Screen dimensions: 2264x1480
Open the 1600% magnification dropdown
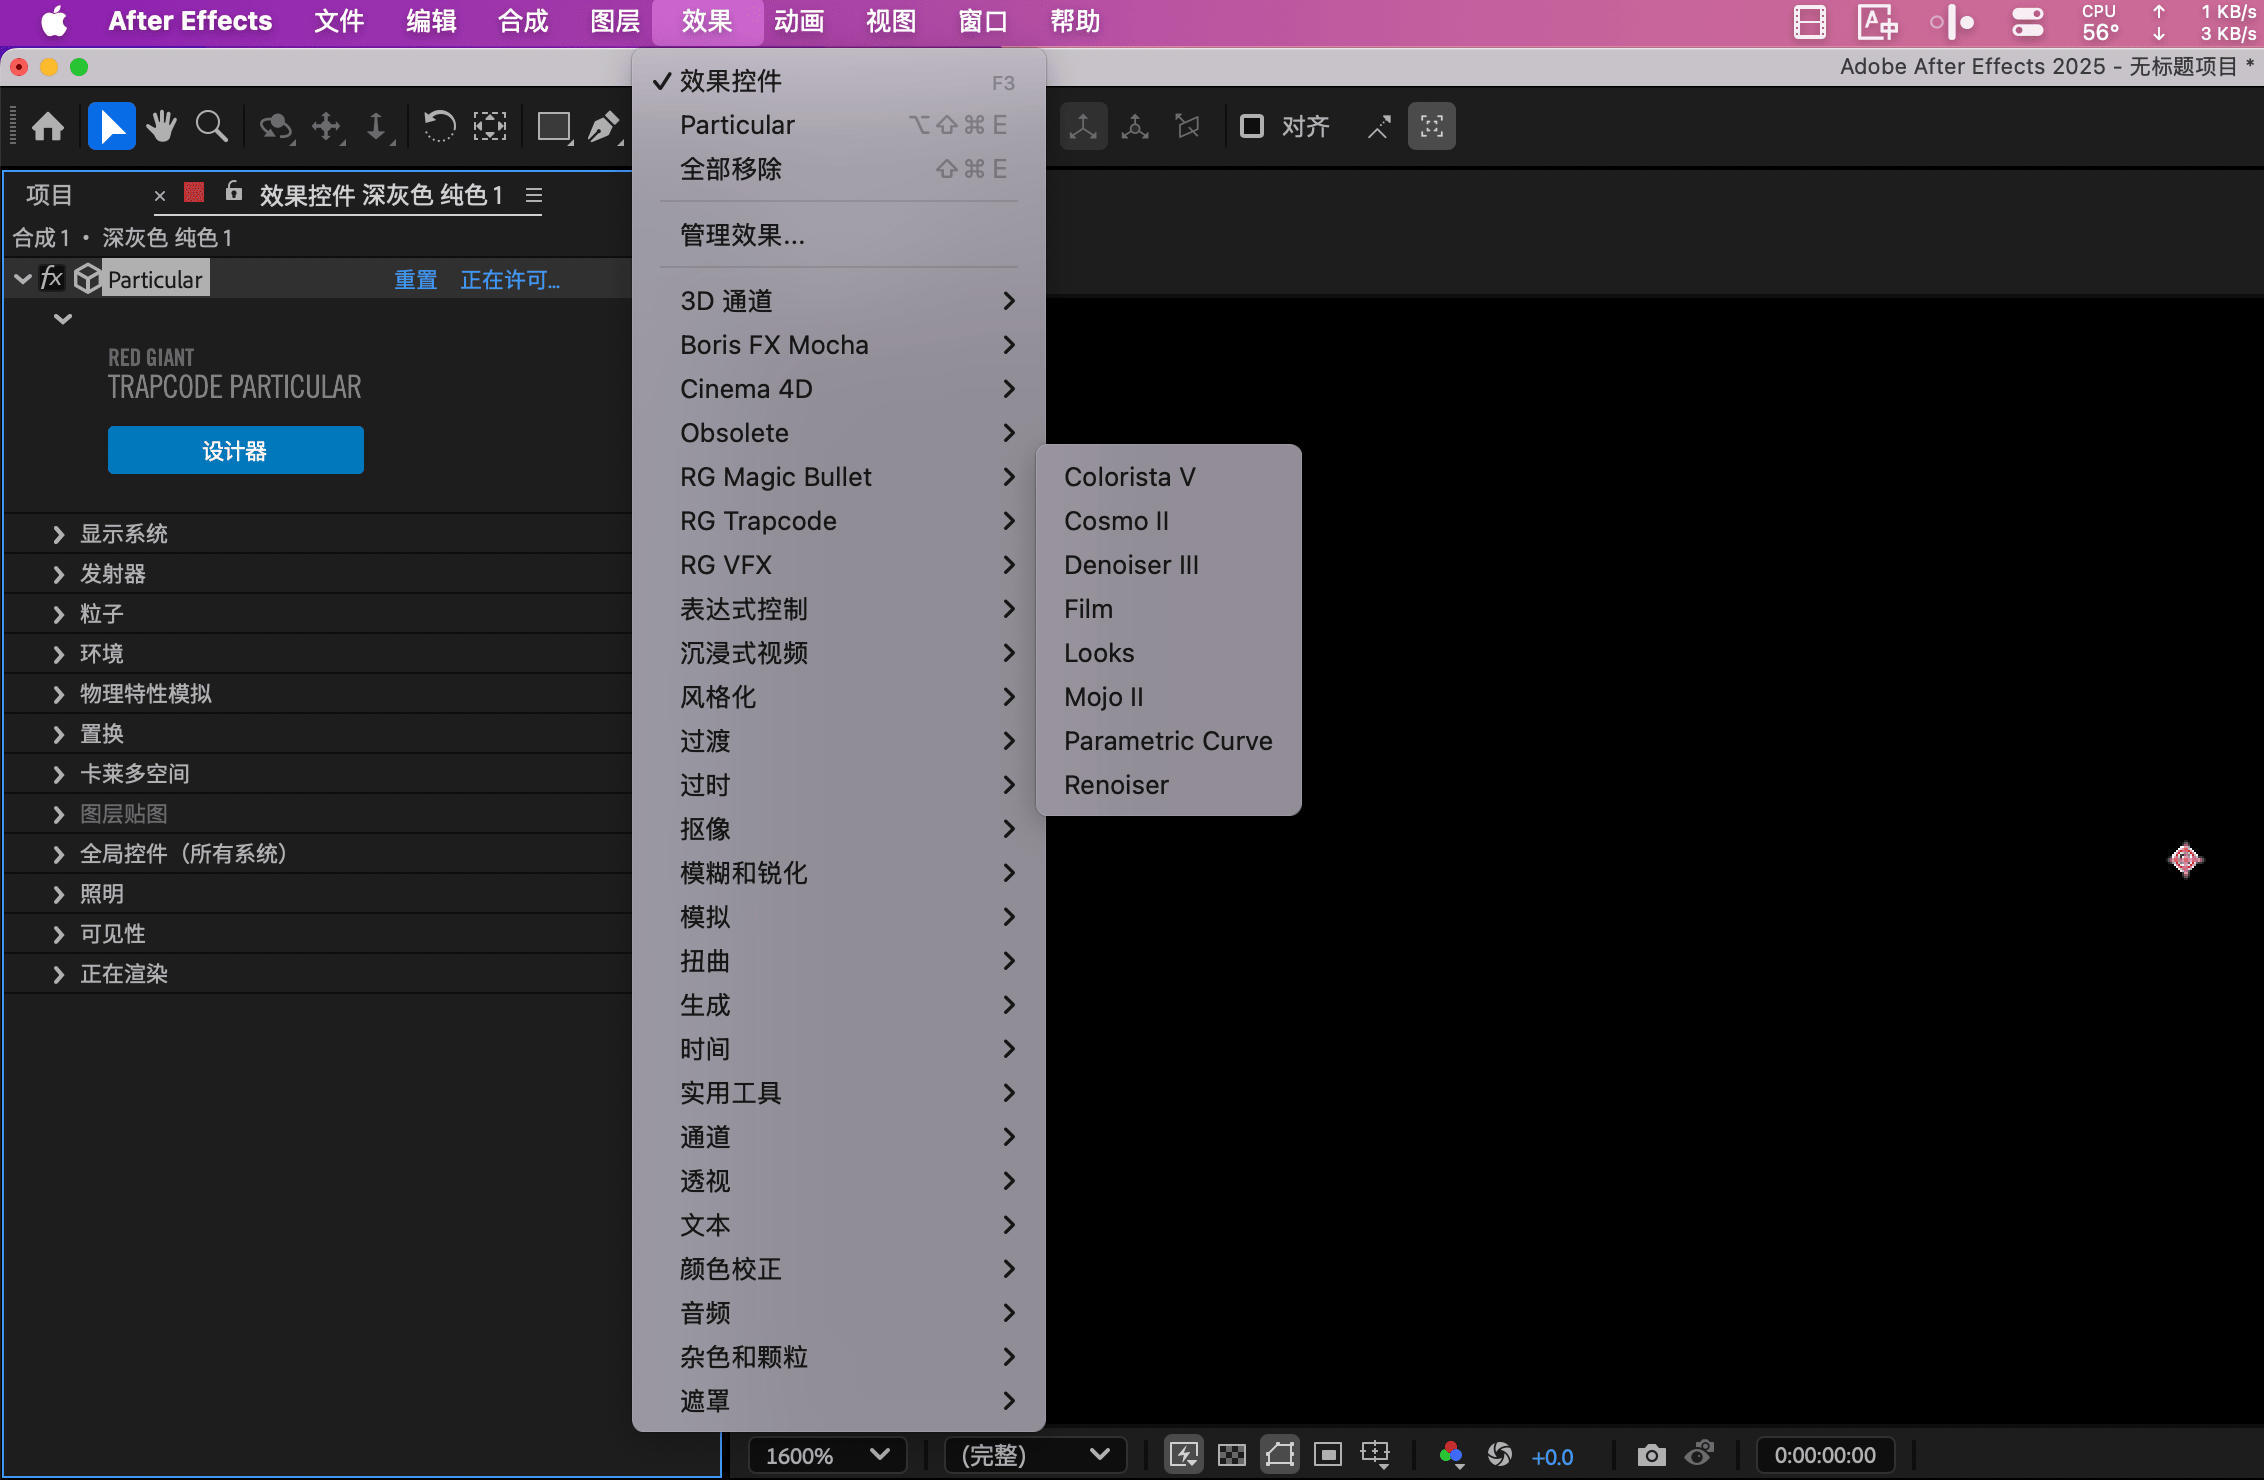(827, 1455)
